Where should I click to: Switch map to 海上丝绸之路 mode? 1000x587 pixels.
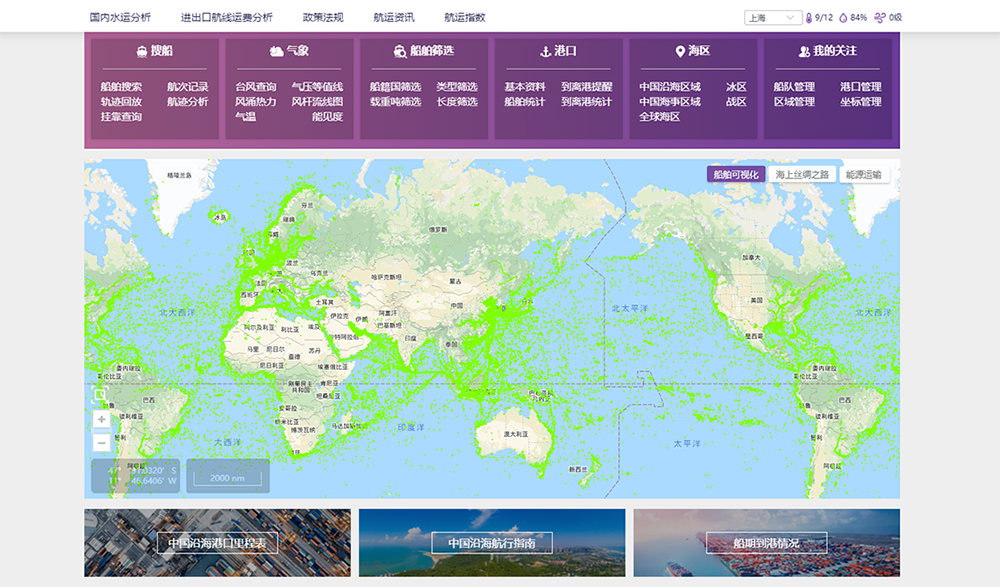pyautogui.click(x=802, y=174)
